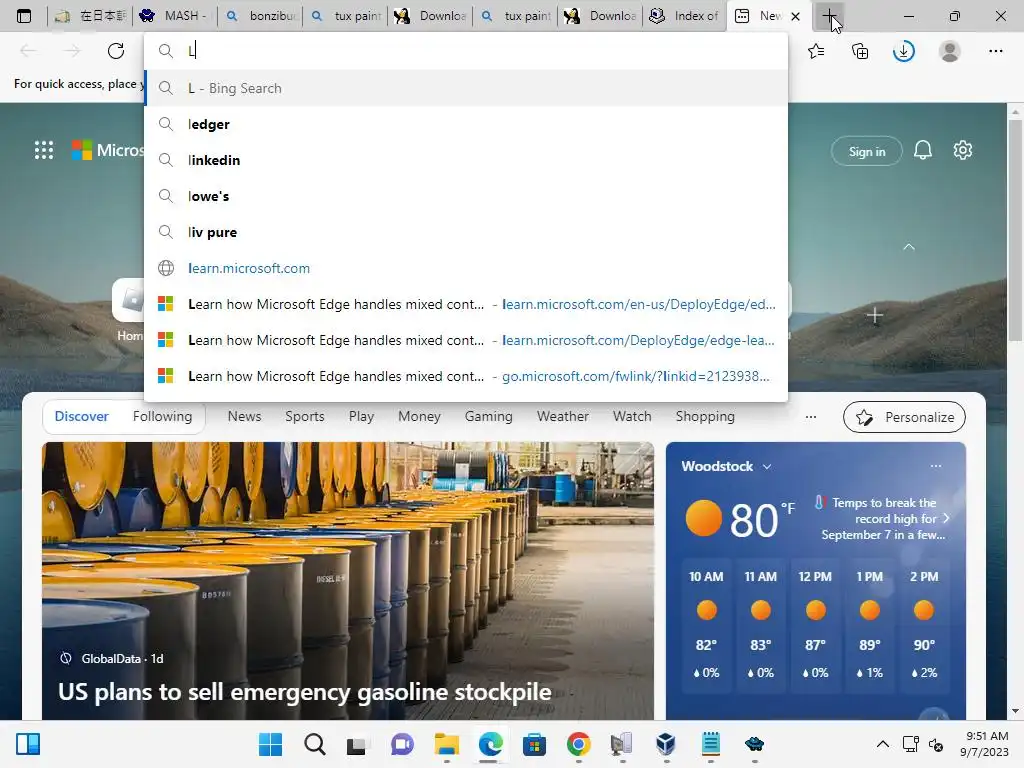
Task: Click the profile avatar icon
Action: click(x=950, y=51)
